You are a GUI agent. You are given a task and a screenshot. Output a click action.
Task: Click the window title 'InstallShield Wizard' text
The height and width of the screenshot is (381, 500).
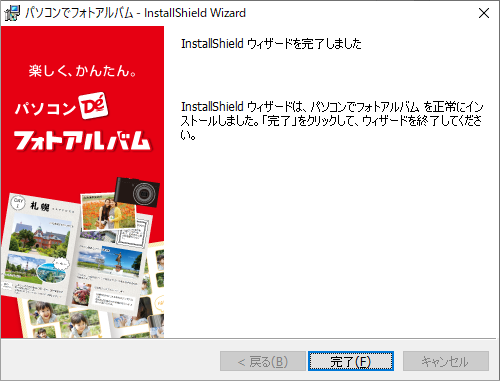195,13
